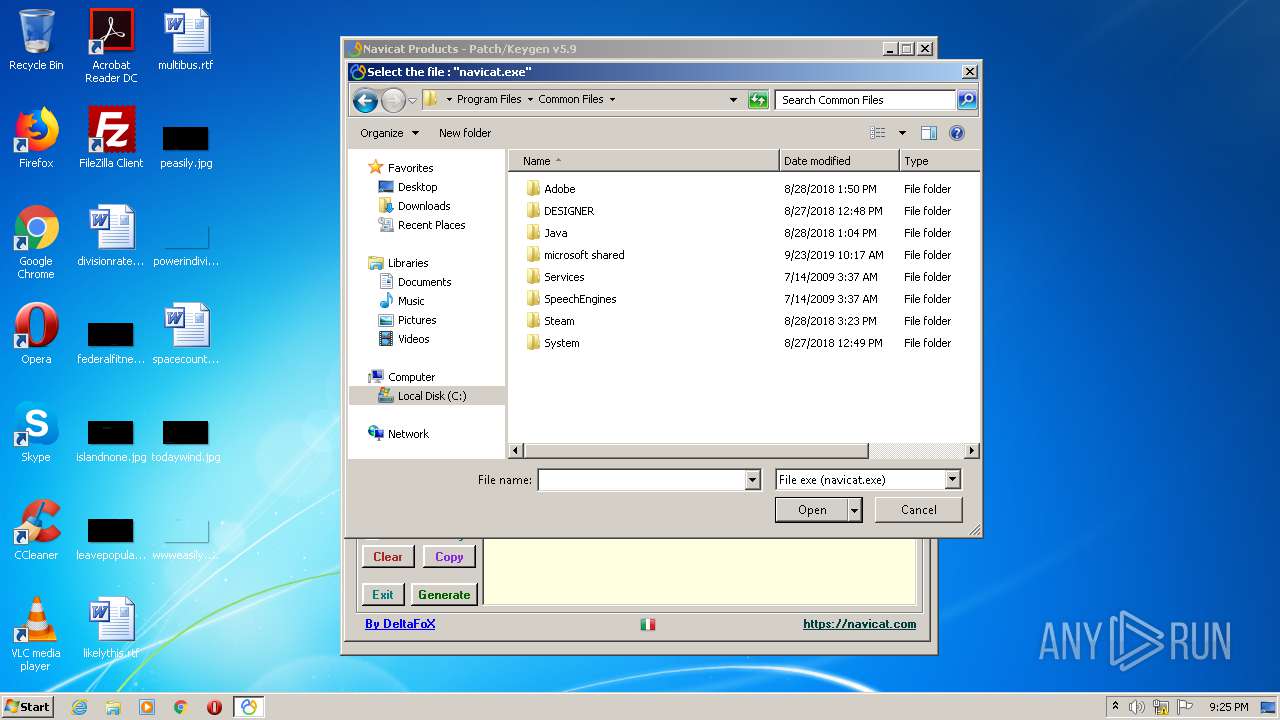Viewport: 1280px width, 720px height.
Task: Select Libraries in navigation pane
Action: coord(408,263)
